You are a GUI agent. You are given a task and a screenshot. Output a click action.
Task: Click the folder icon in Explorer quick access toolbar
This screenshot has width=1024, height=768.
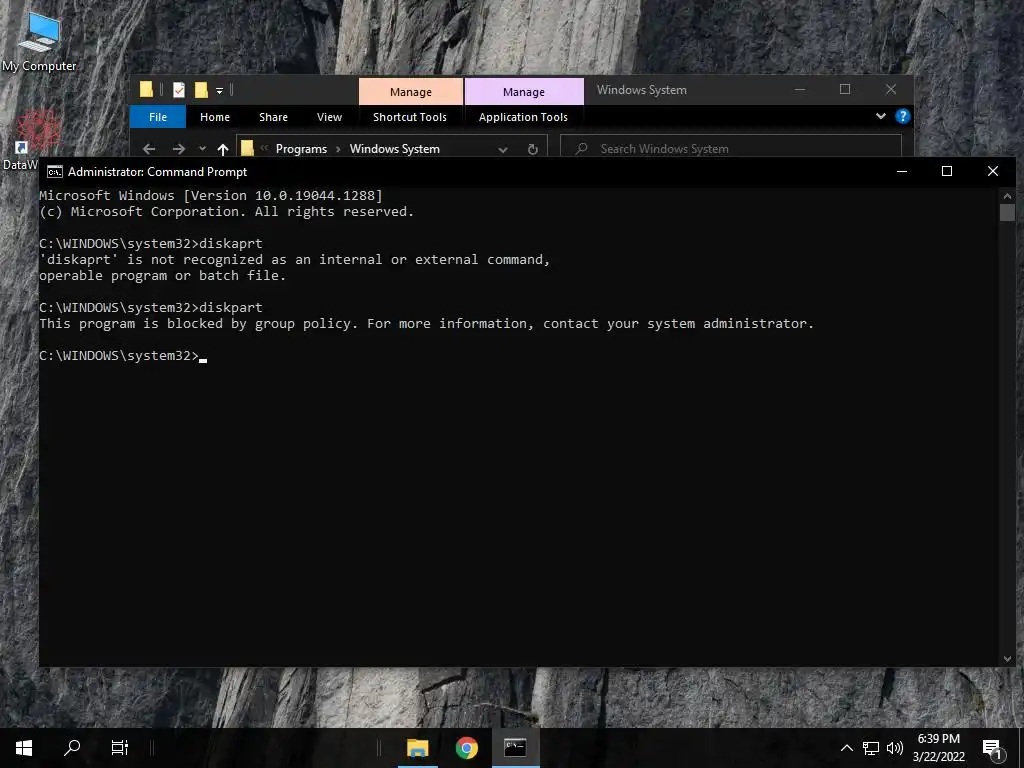click(x=146, y=90)
